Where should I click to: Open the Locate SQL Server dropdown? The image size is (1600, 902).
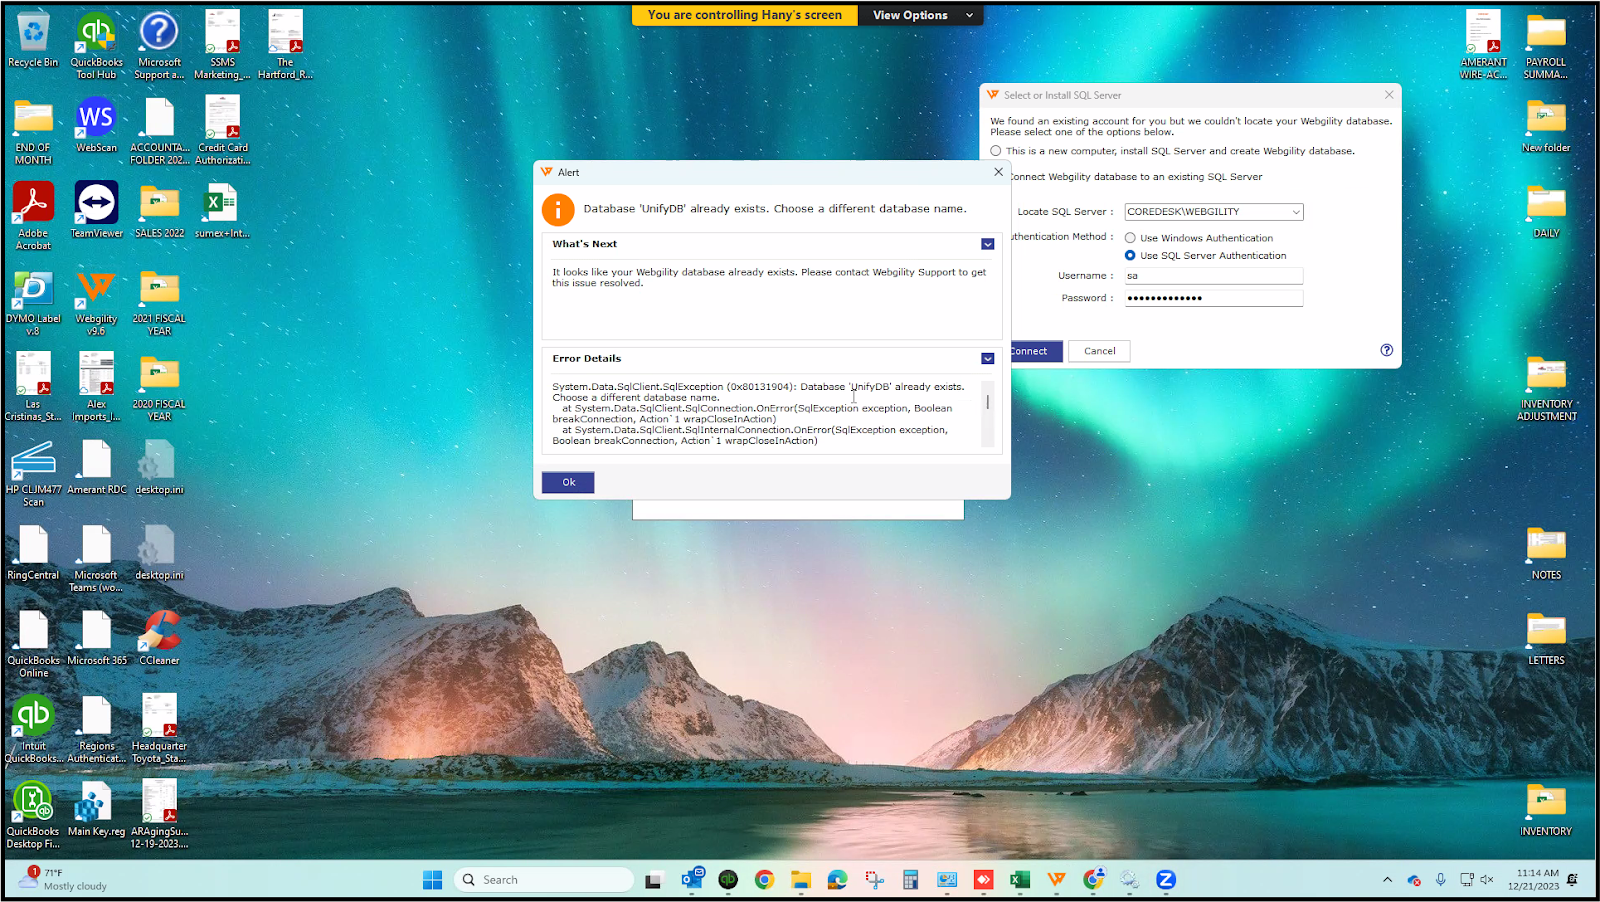(x=1295, y=212)
